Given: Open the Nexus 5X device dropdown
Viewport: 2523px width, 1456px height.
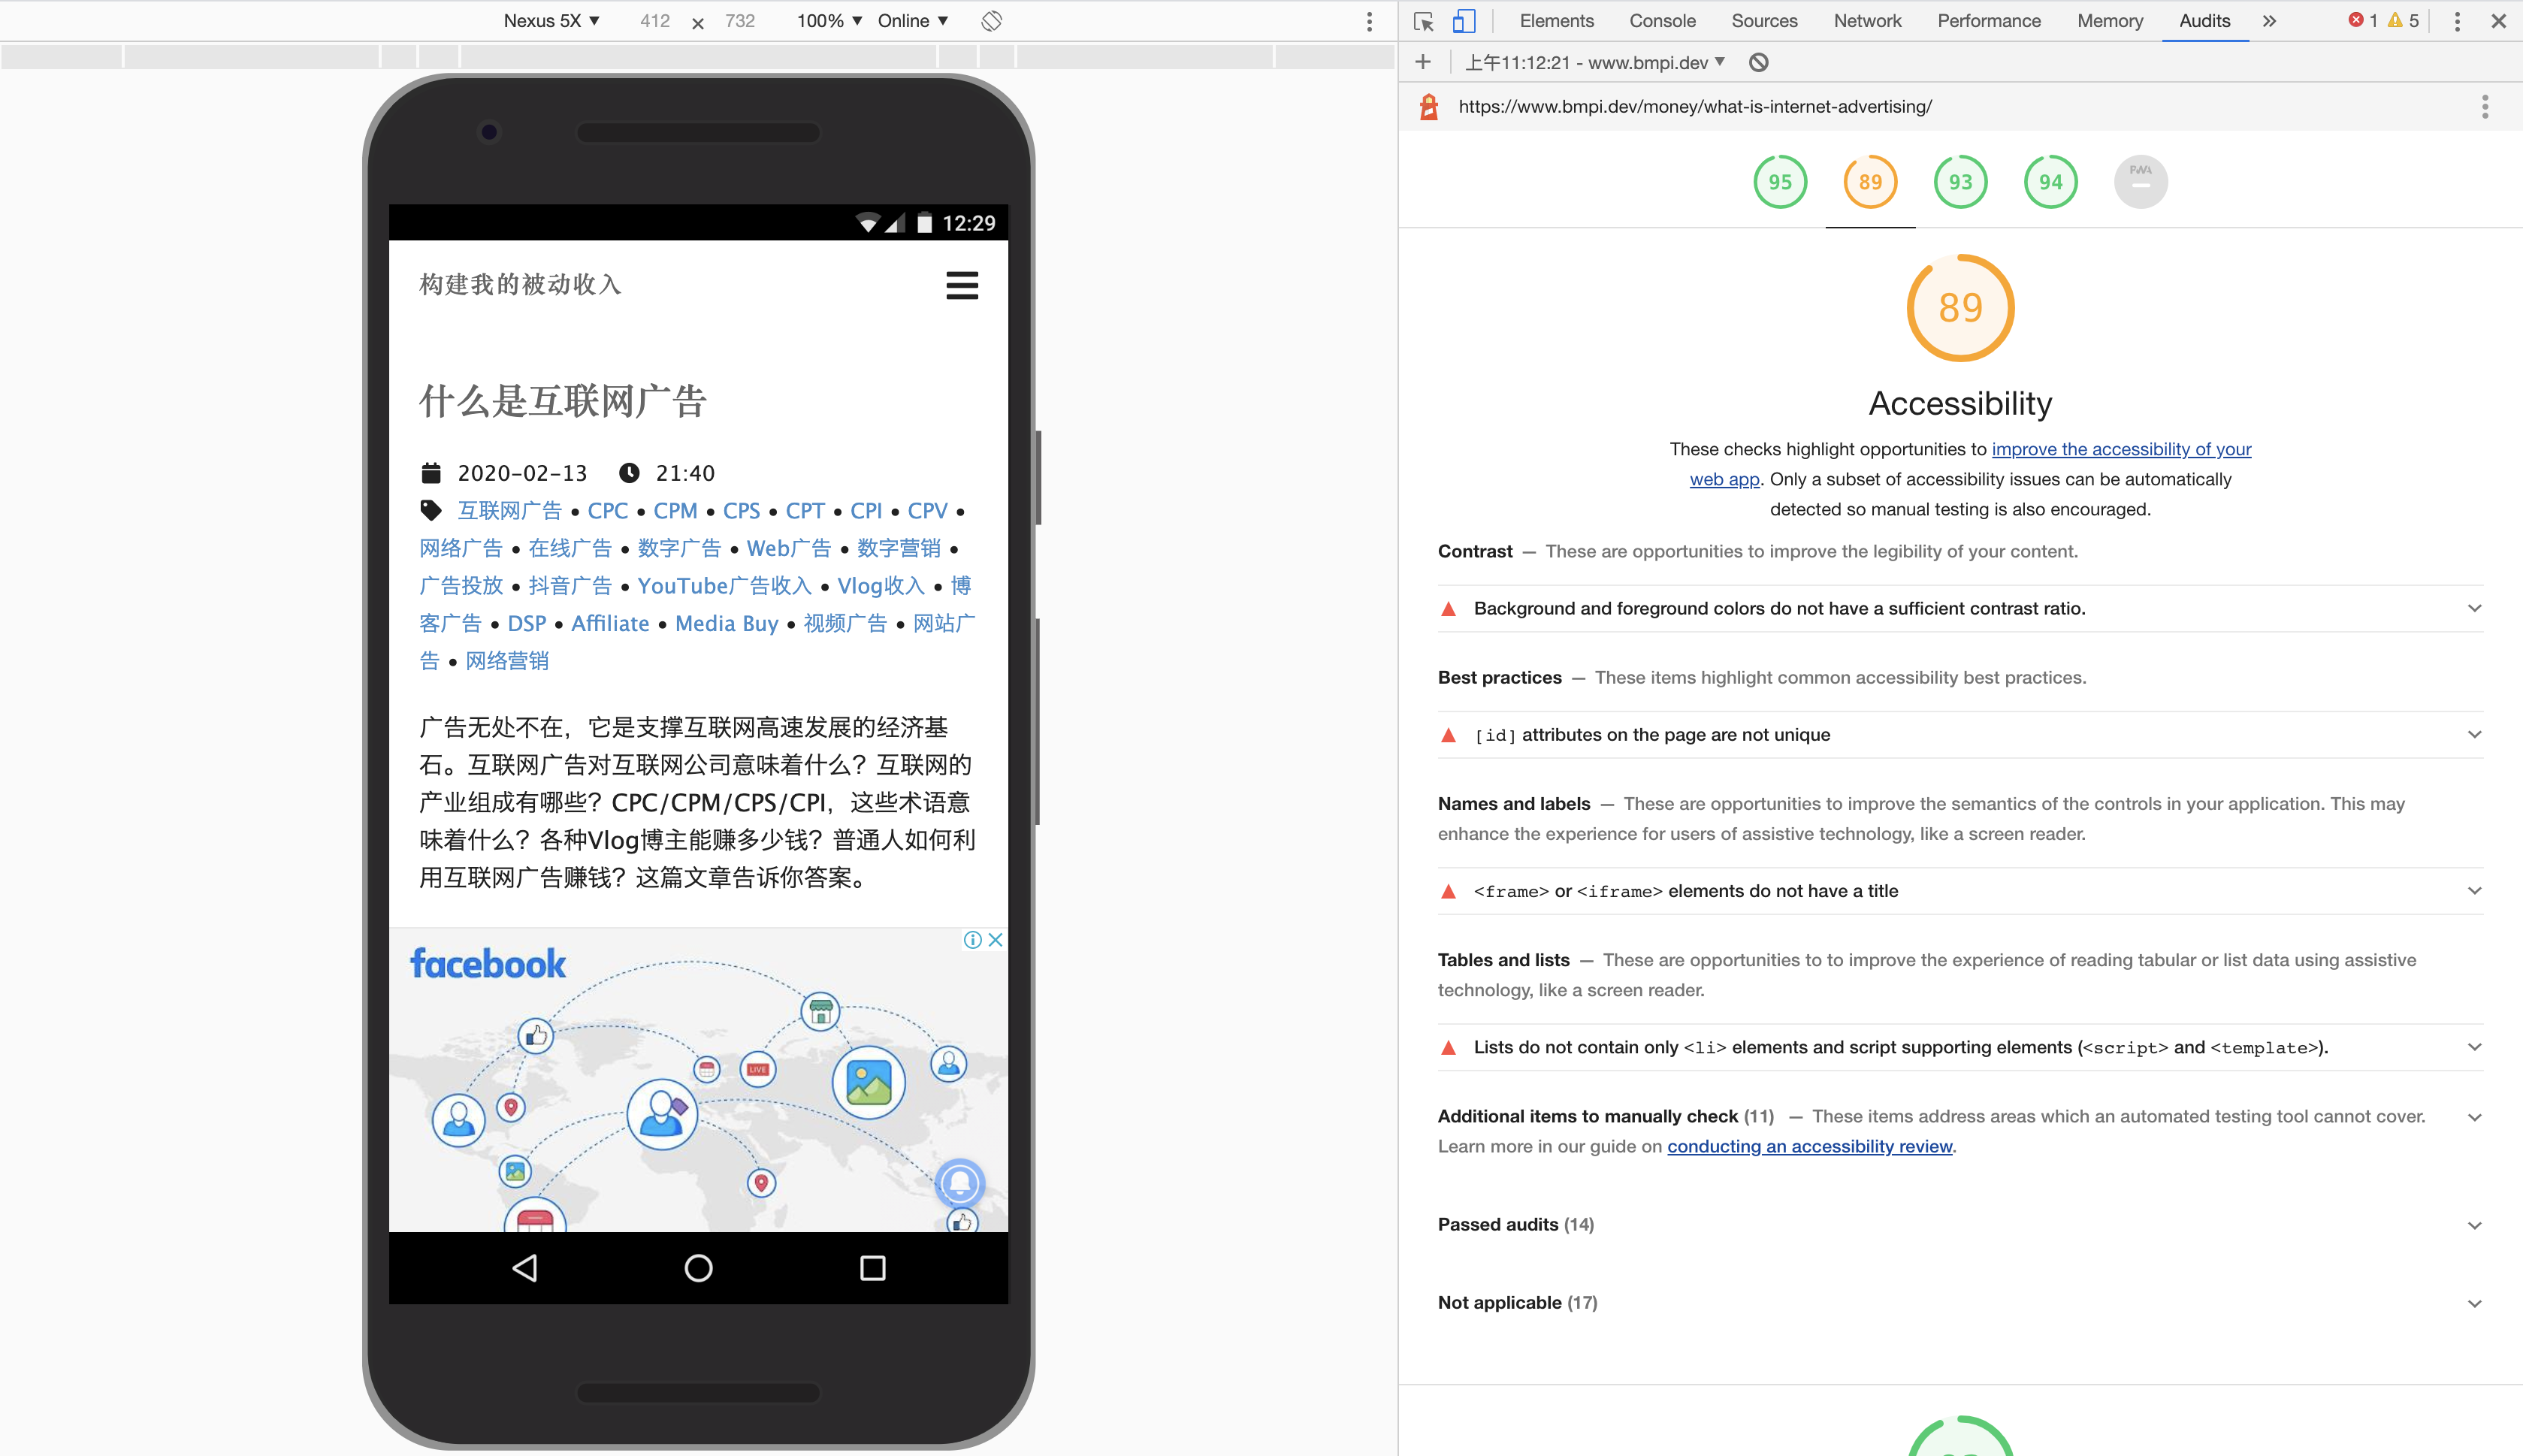Looking at the screenshot, I should pos(551,21).
